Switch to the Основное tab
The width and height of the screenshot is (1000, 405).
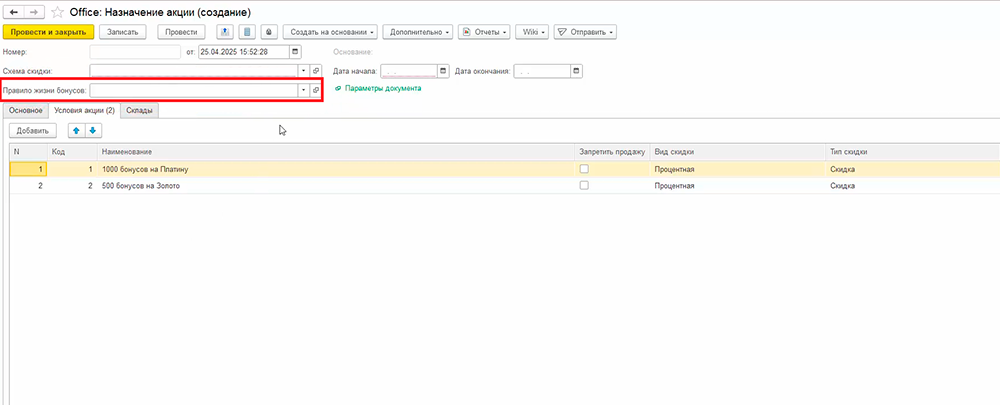click(x=25, y=110)
